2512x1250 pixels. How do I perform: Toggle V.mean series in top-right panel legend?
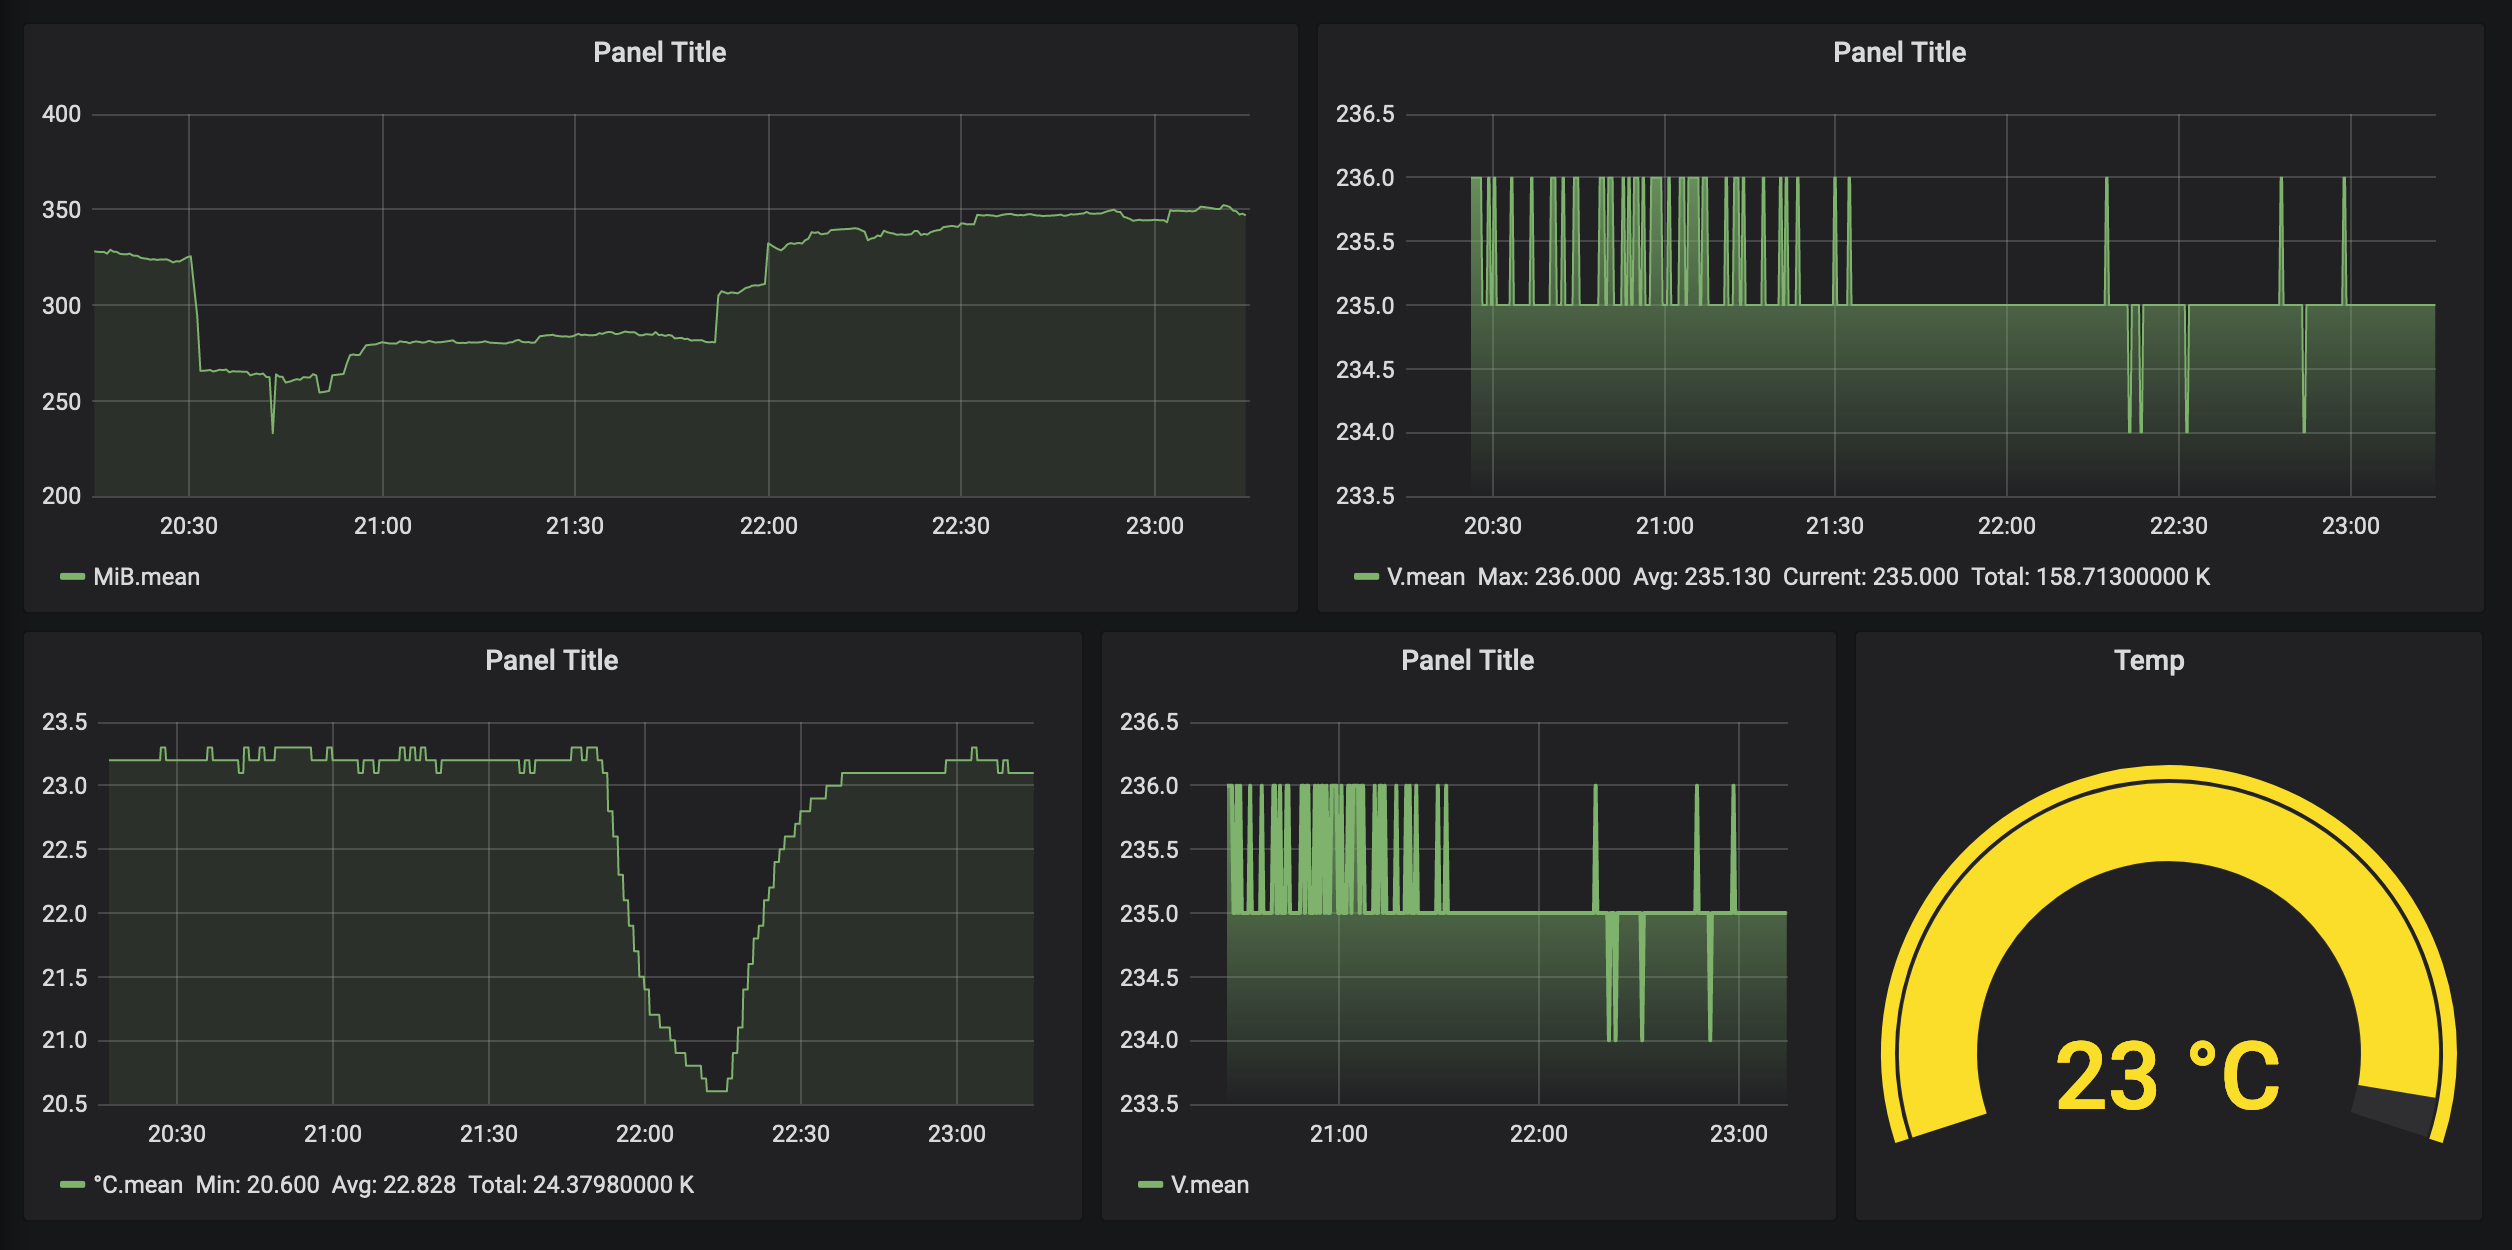[x=1425, y=577]
